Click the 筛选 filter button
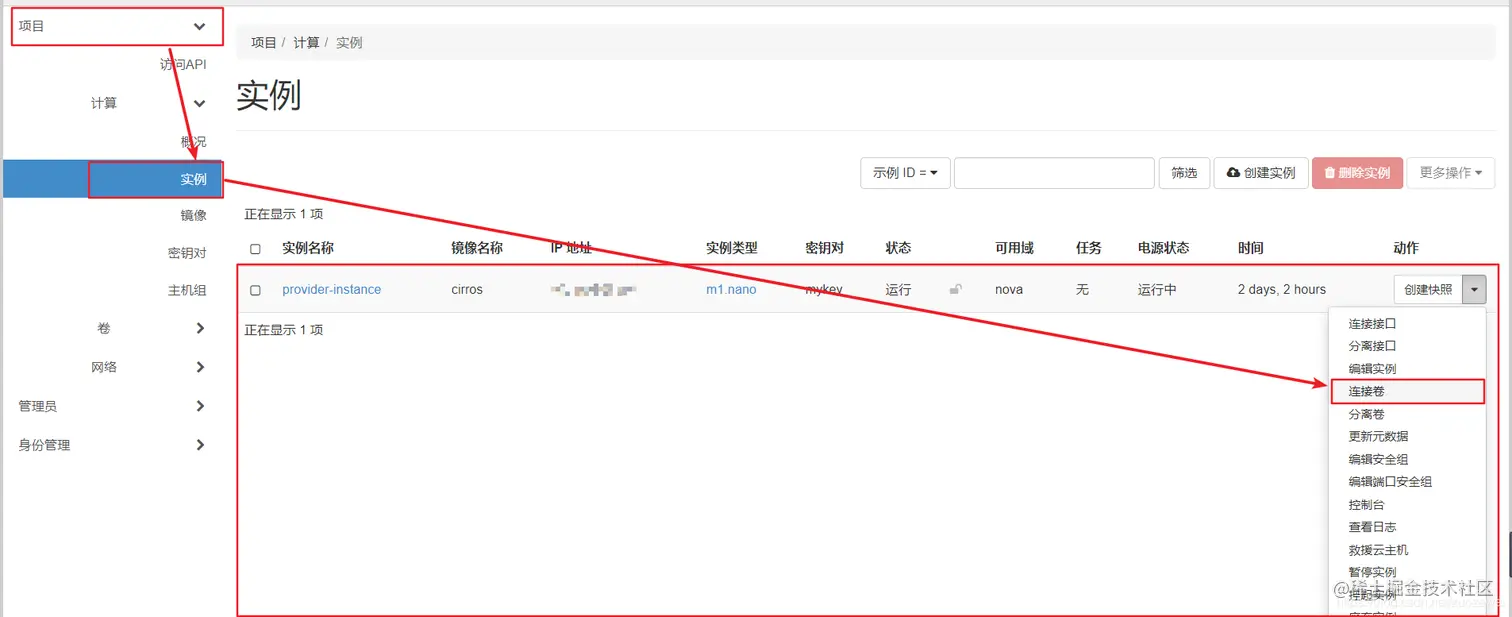The height and width of the screenshot is (617, 1512). [x=1184, y=173]
